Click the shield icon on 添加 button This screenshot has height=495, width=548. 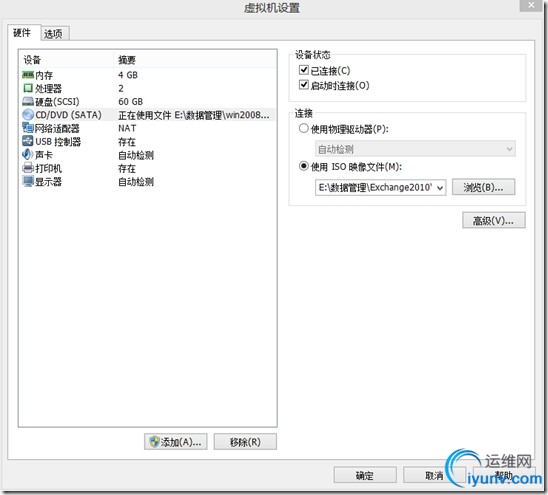154,442
